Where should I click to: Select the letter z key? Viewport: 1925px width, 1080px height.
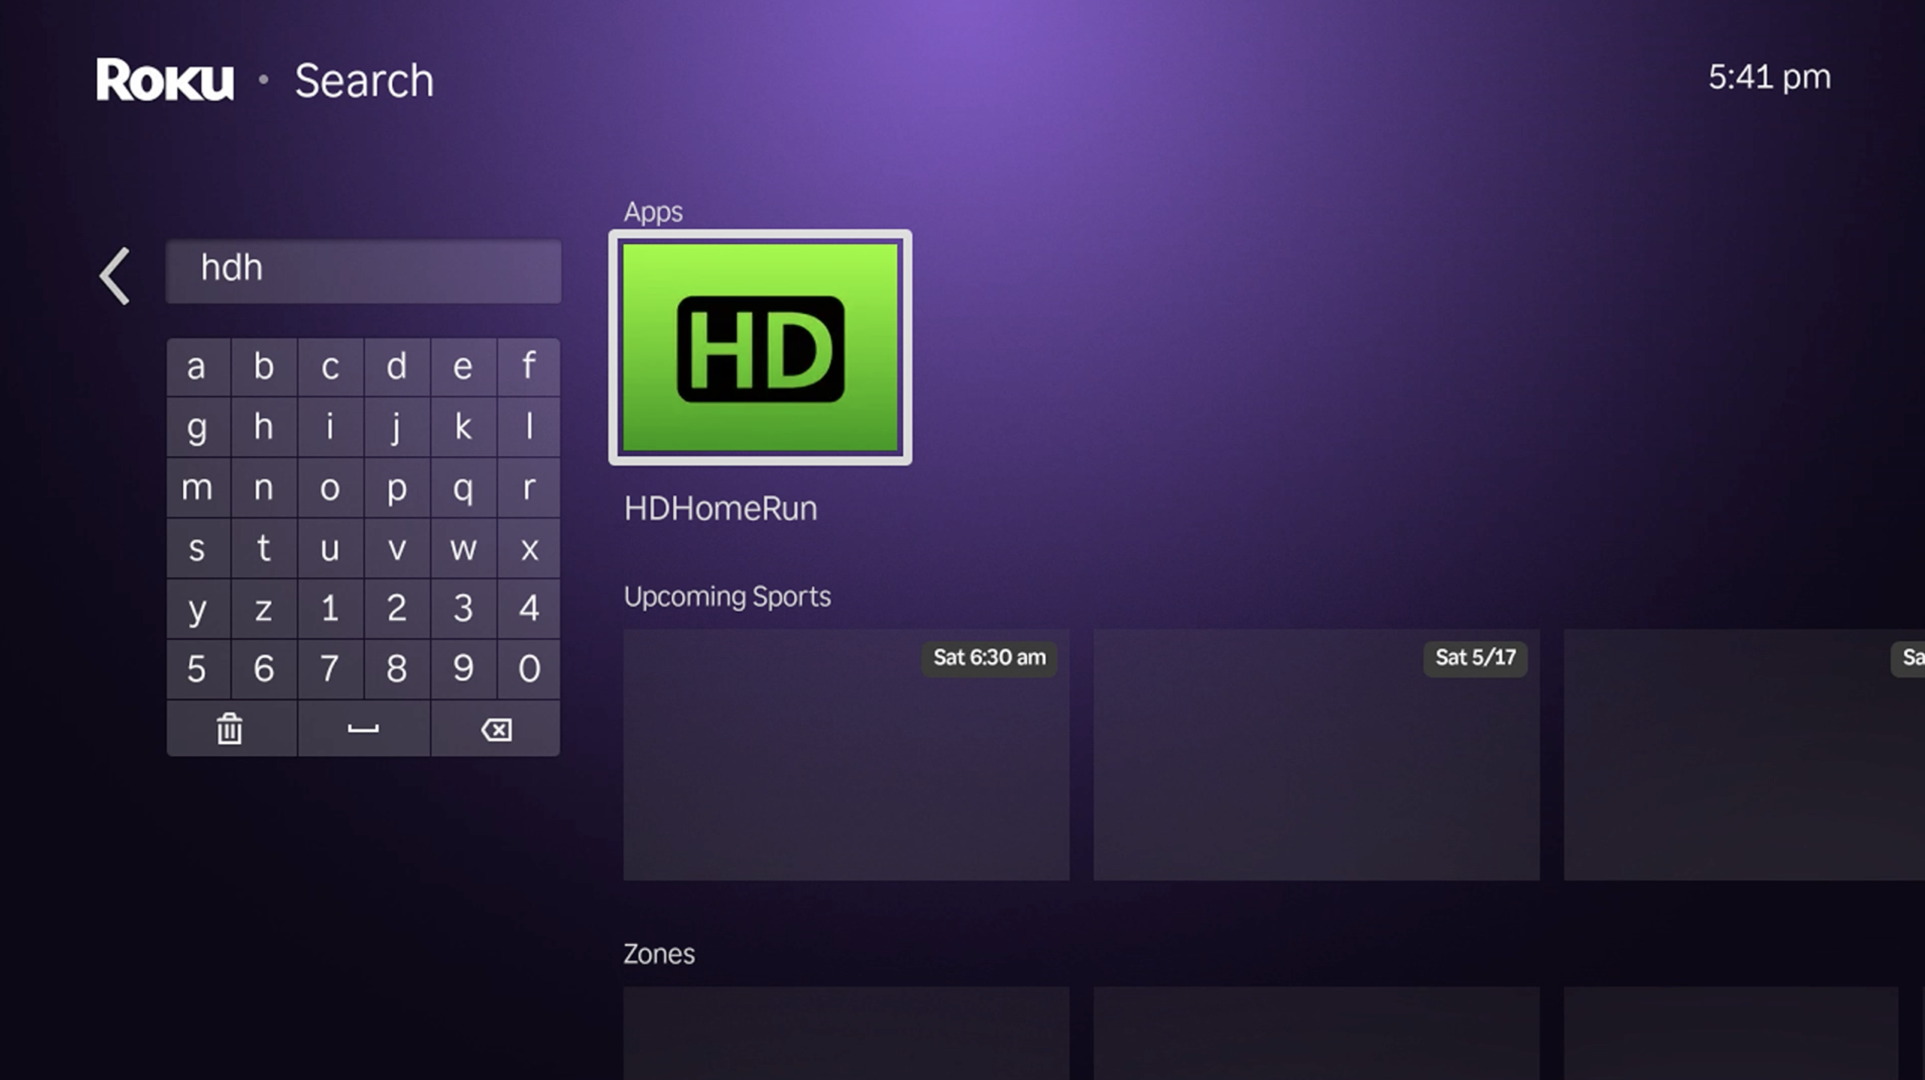(264, 608)
